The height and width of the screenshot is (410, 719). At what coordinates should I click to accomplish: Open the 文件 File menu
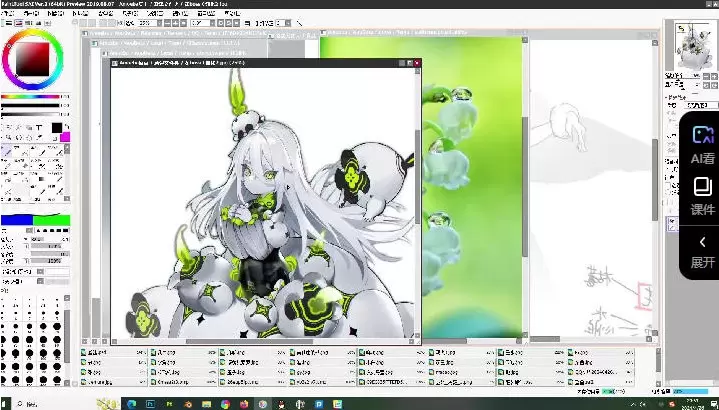[x=9, y=13]
